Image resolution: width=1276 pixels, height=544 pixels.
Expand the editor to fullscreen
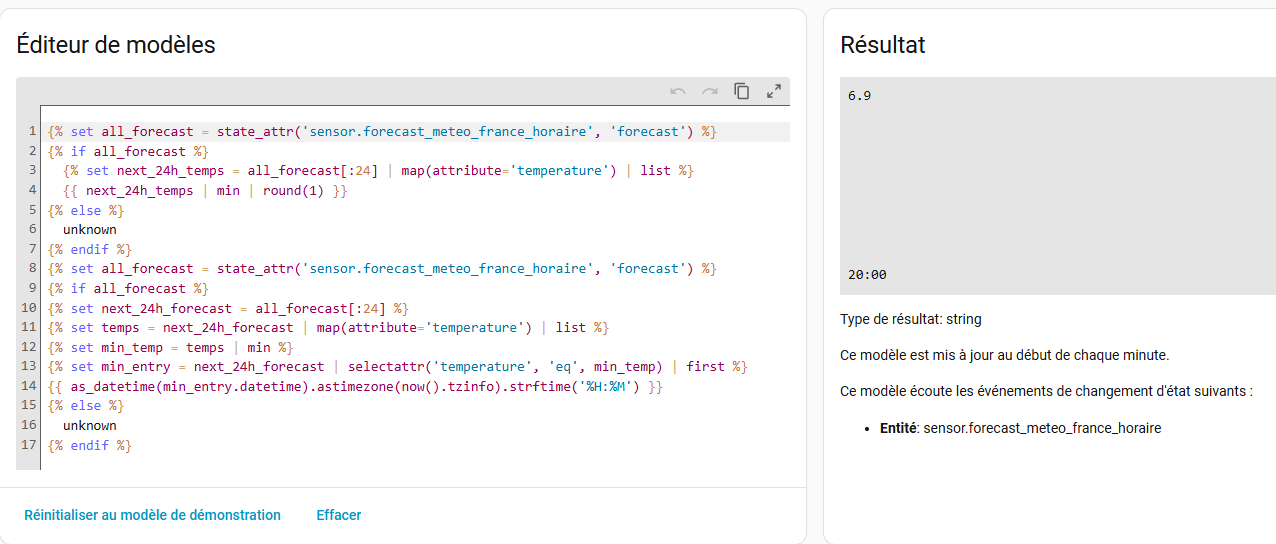pyautogui.click(x=773, y=91)
